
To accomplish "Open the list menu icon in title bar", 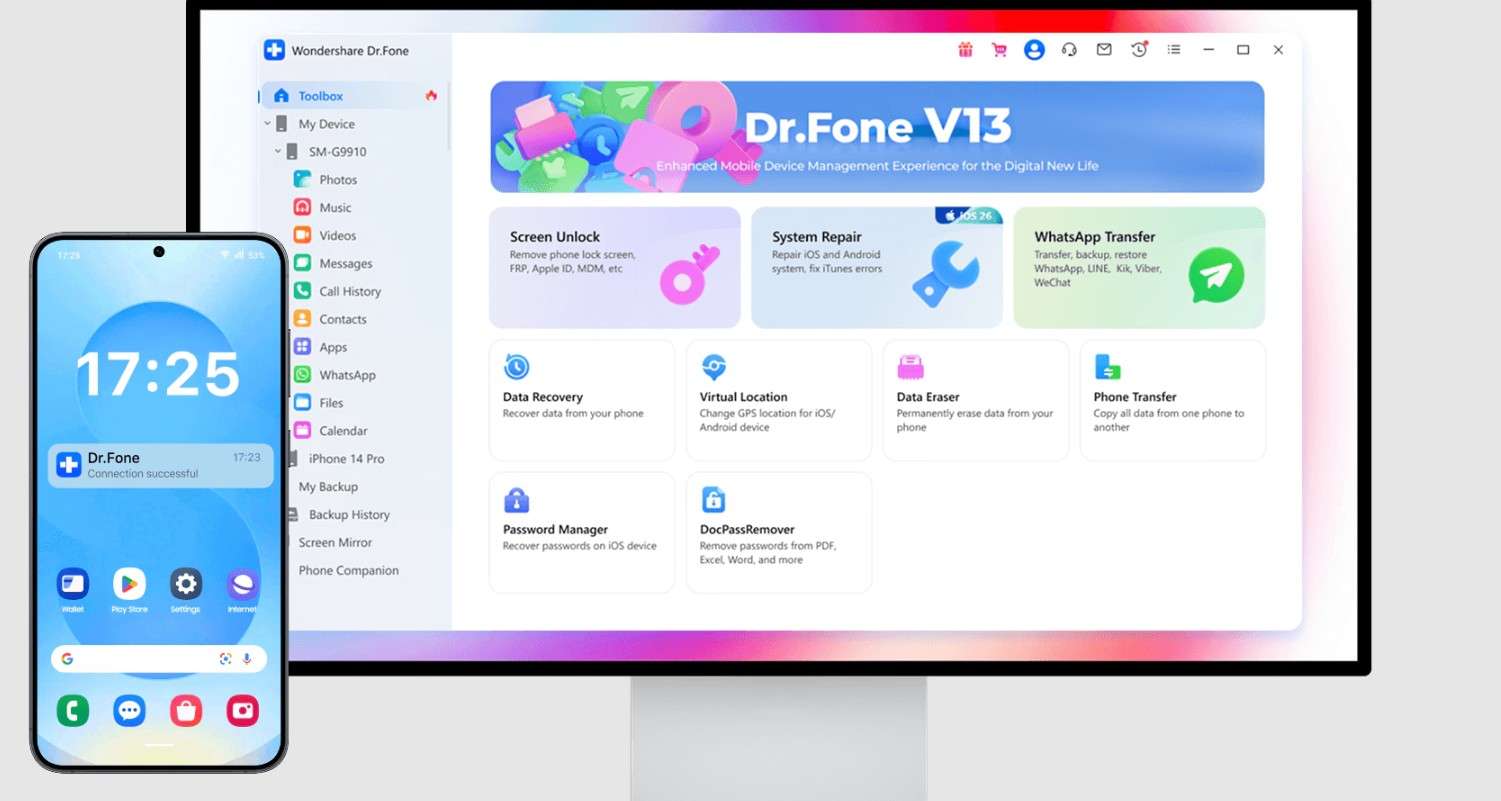I will click(1174, 50).
